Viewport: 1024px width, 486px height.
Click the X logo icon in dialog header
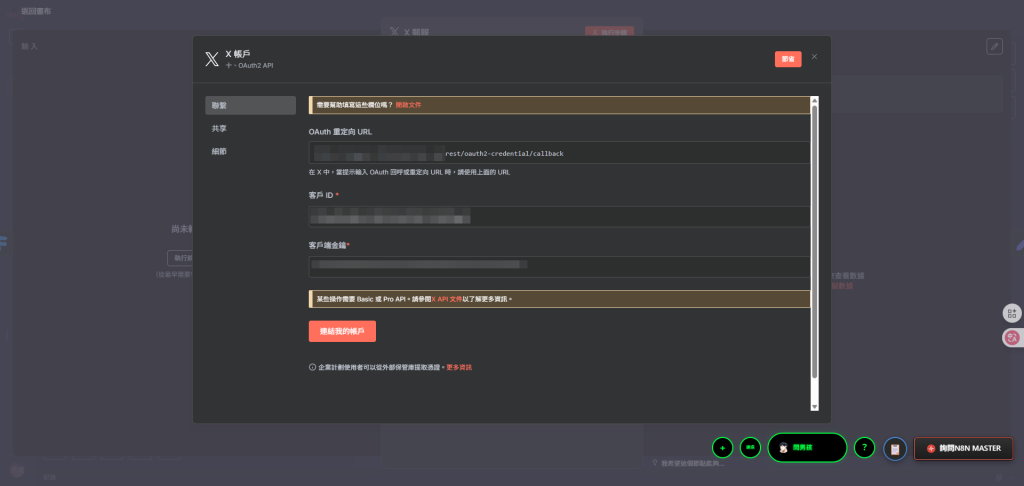click(x=211, y=59)
